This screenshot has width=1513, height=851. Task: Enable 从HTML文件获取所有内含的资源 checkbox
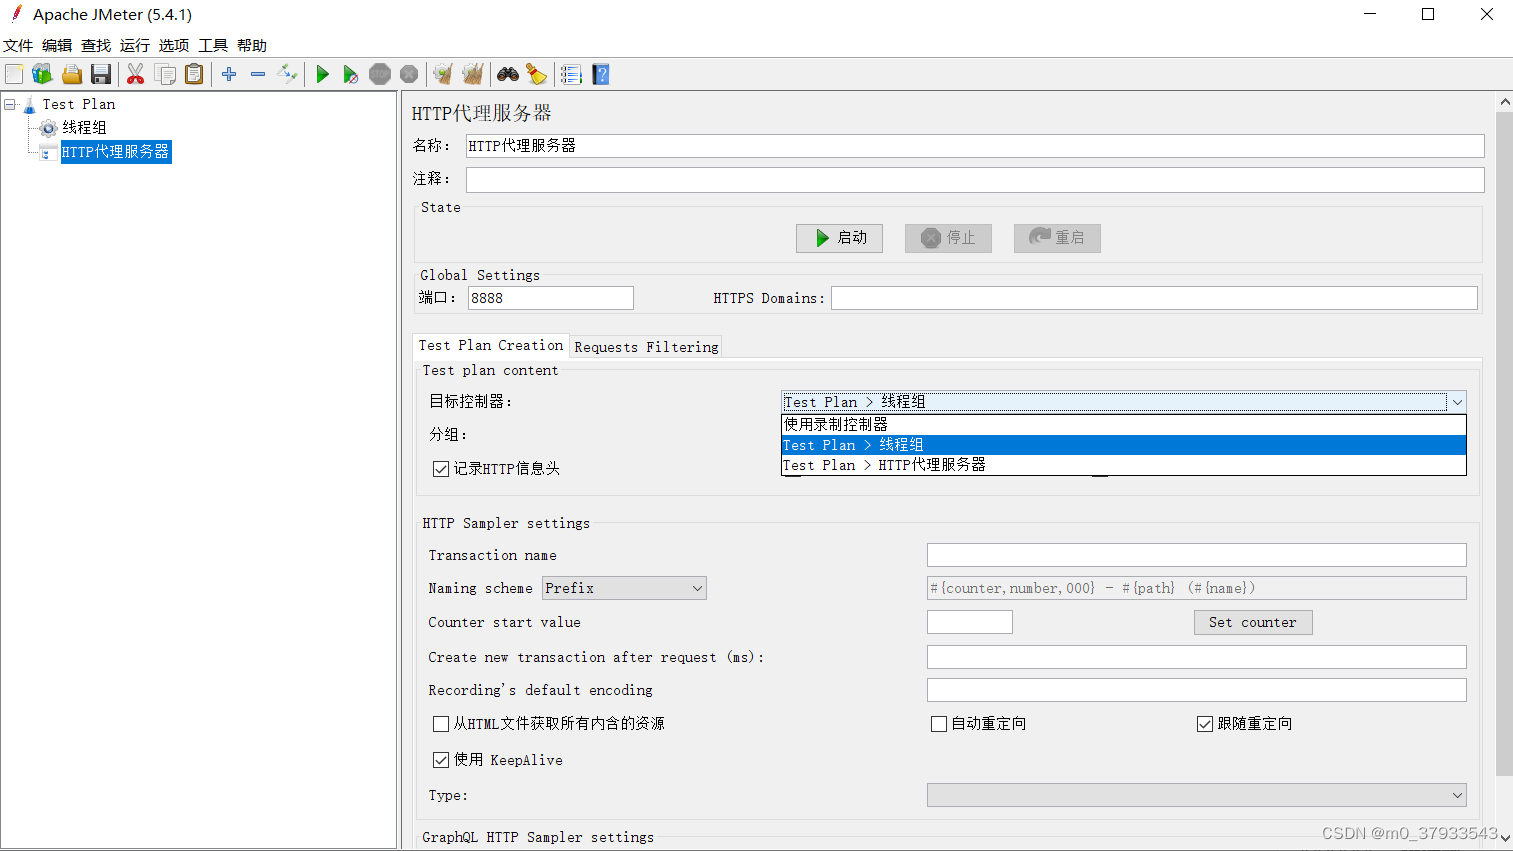(440, 724)
